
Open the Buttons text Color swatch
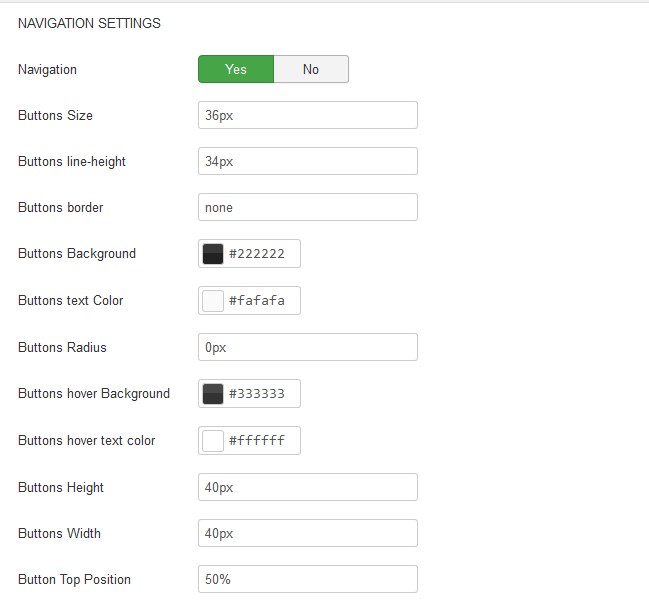pos(213,300)
